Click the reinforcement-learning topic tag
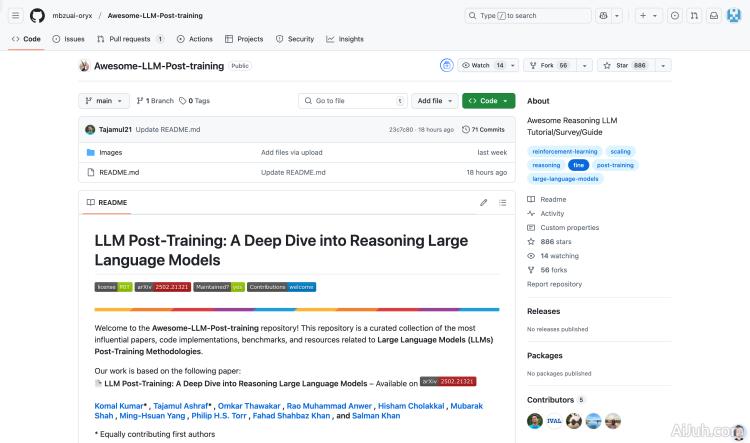The height and width of the screenshot is (443, 750). tap(565, 151)
